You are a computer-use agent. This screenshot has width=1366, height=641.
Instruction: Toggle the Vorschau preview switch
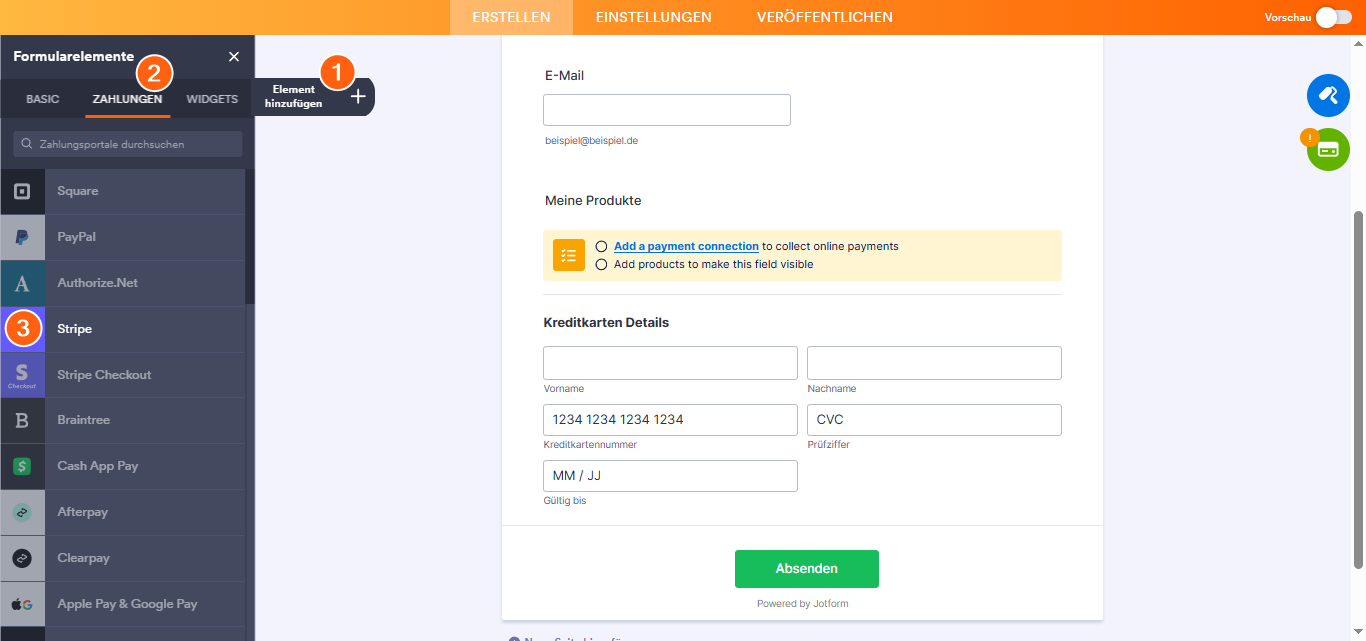click(1334, 17)
